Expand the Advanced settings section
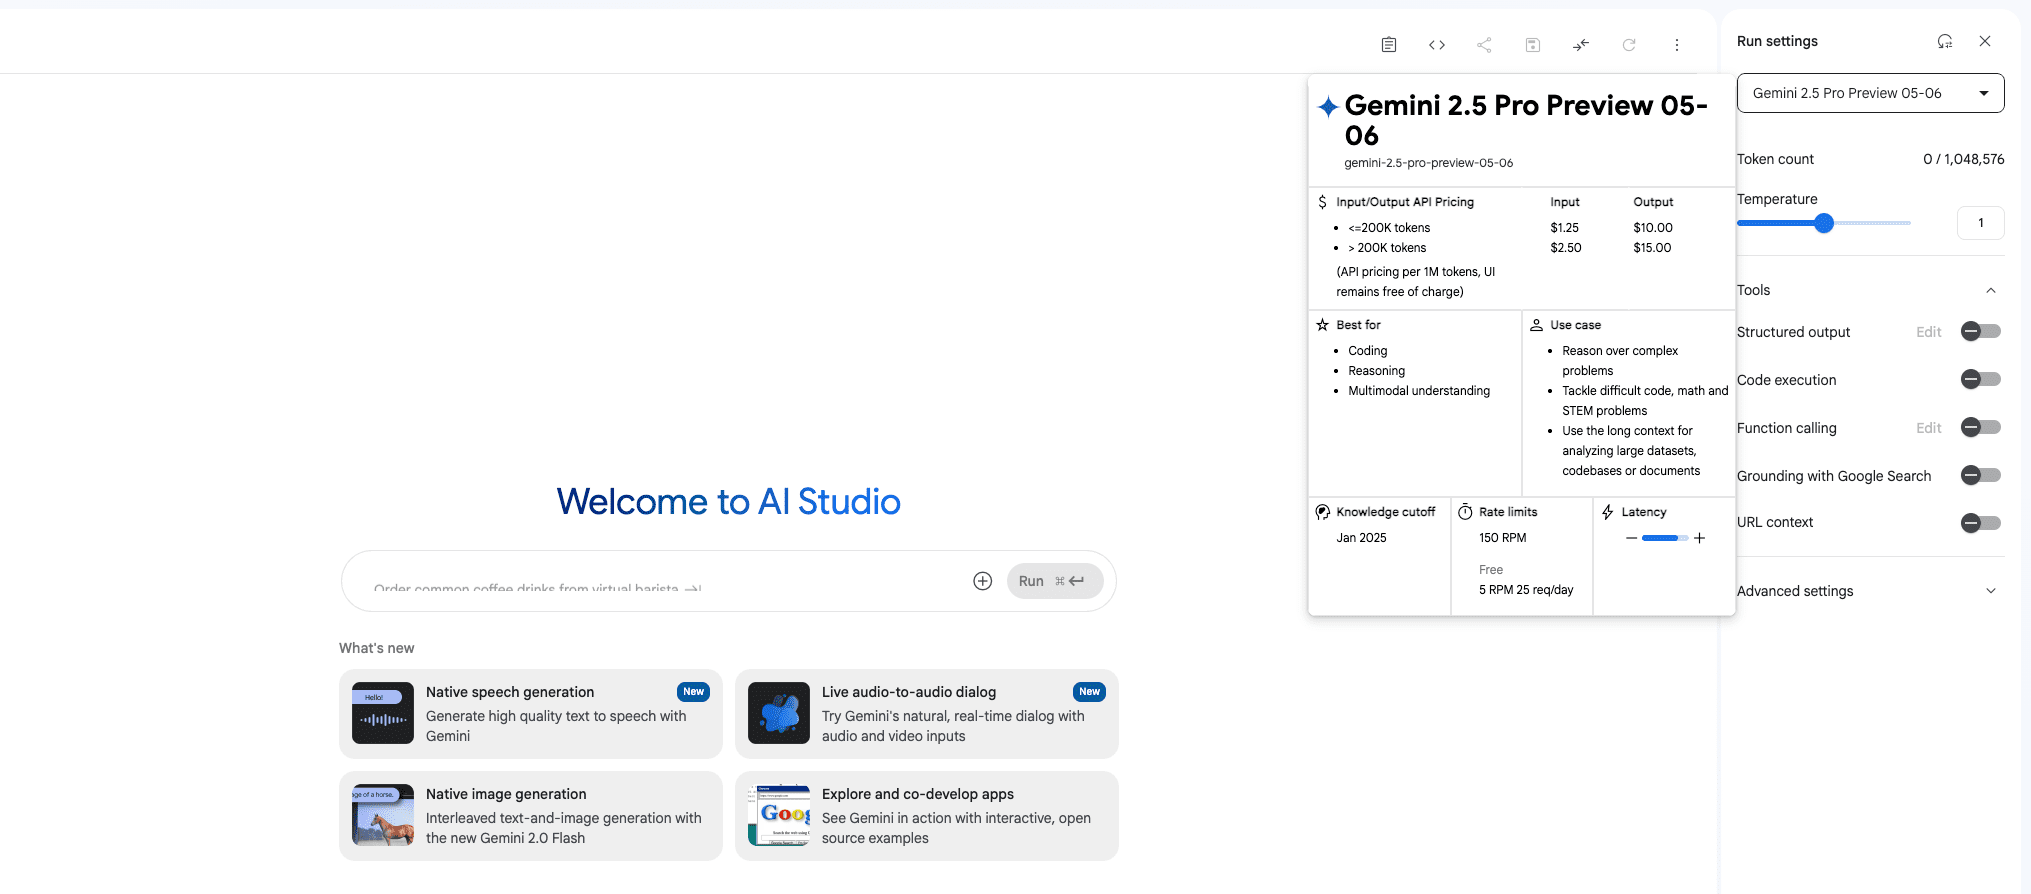Screen dimensions: 2031x894 pos(1870,591)
